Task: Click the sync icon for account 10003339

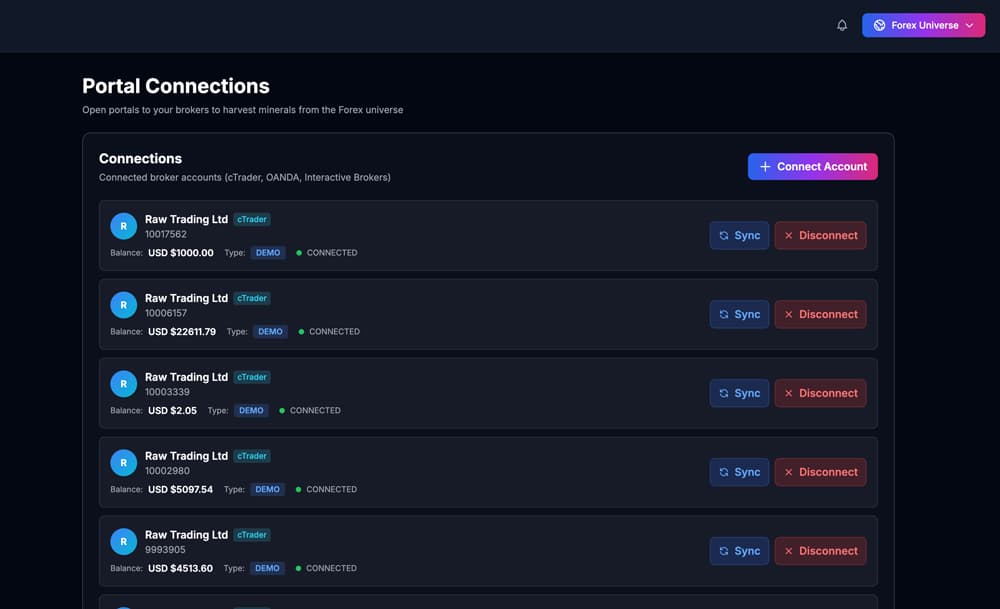Action: (x=724, y=393)
